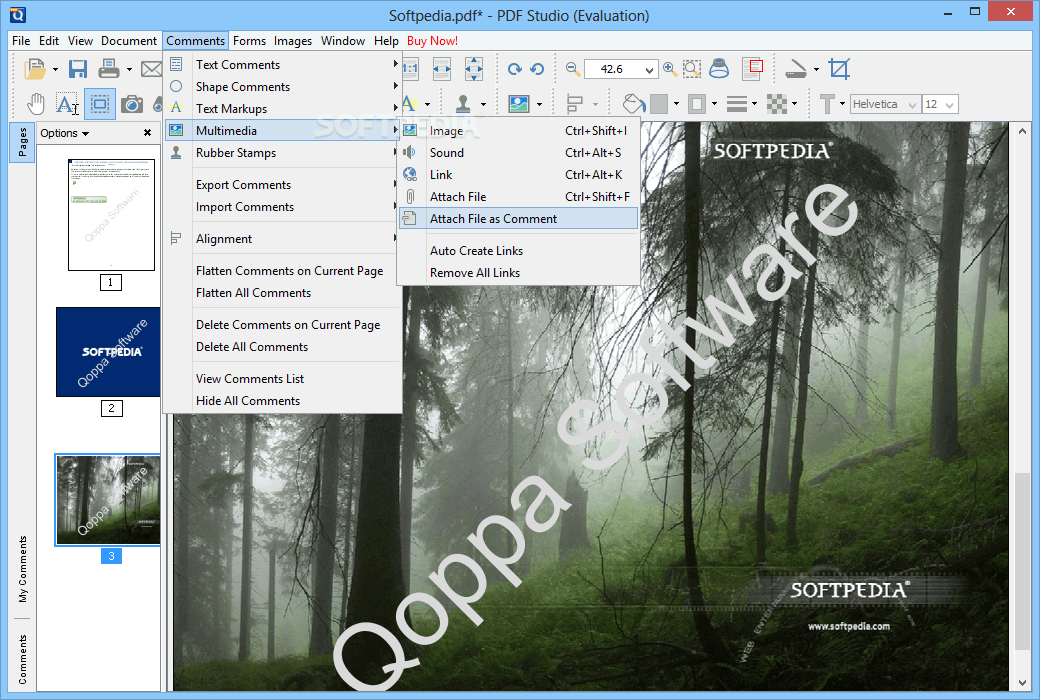Open the Forms menu
1040x700 pixels.
(249, 41)
